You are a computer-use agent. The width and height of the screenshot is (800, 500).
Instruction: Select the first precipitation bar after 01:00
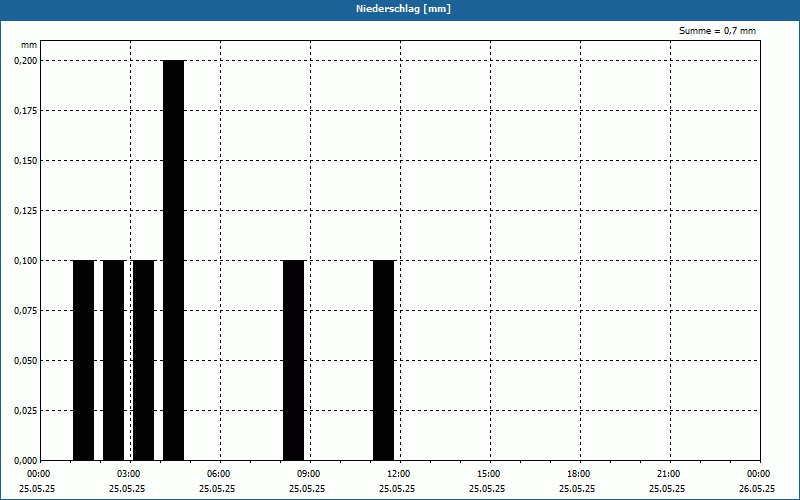(84, 360)
